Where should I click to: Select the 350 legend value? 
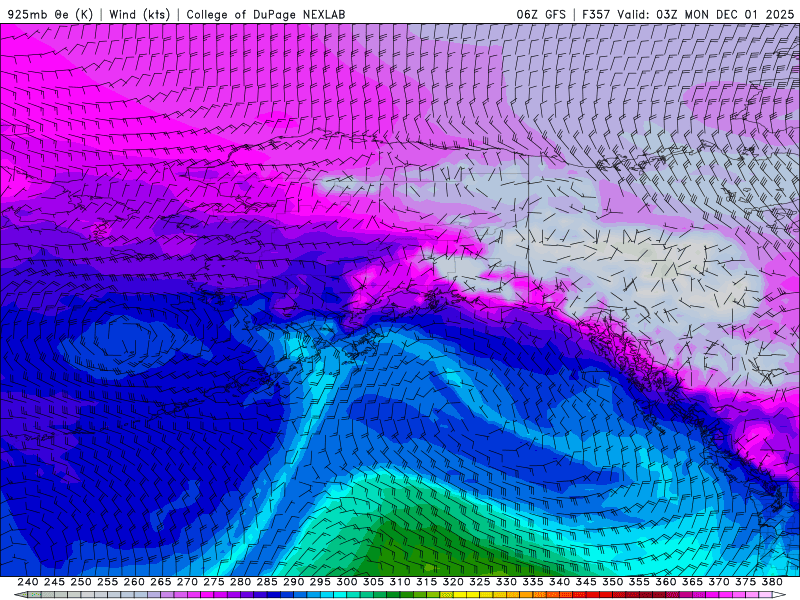(x=612, y=582)
